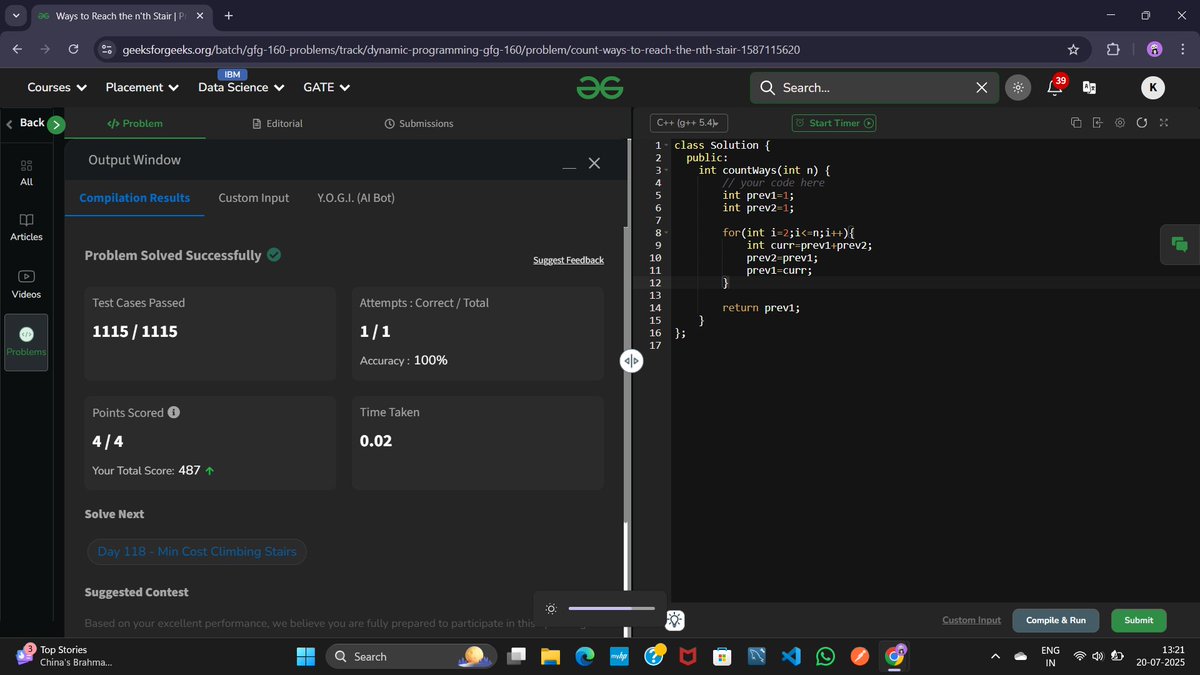Open the code editor settings gear
This screenshot has height=675, width=1200.
pos(1119,123)
